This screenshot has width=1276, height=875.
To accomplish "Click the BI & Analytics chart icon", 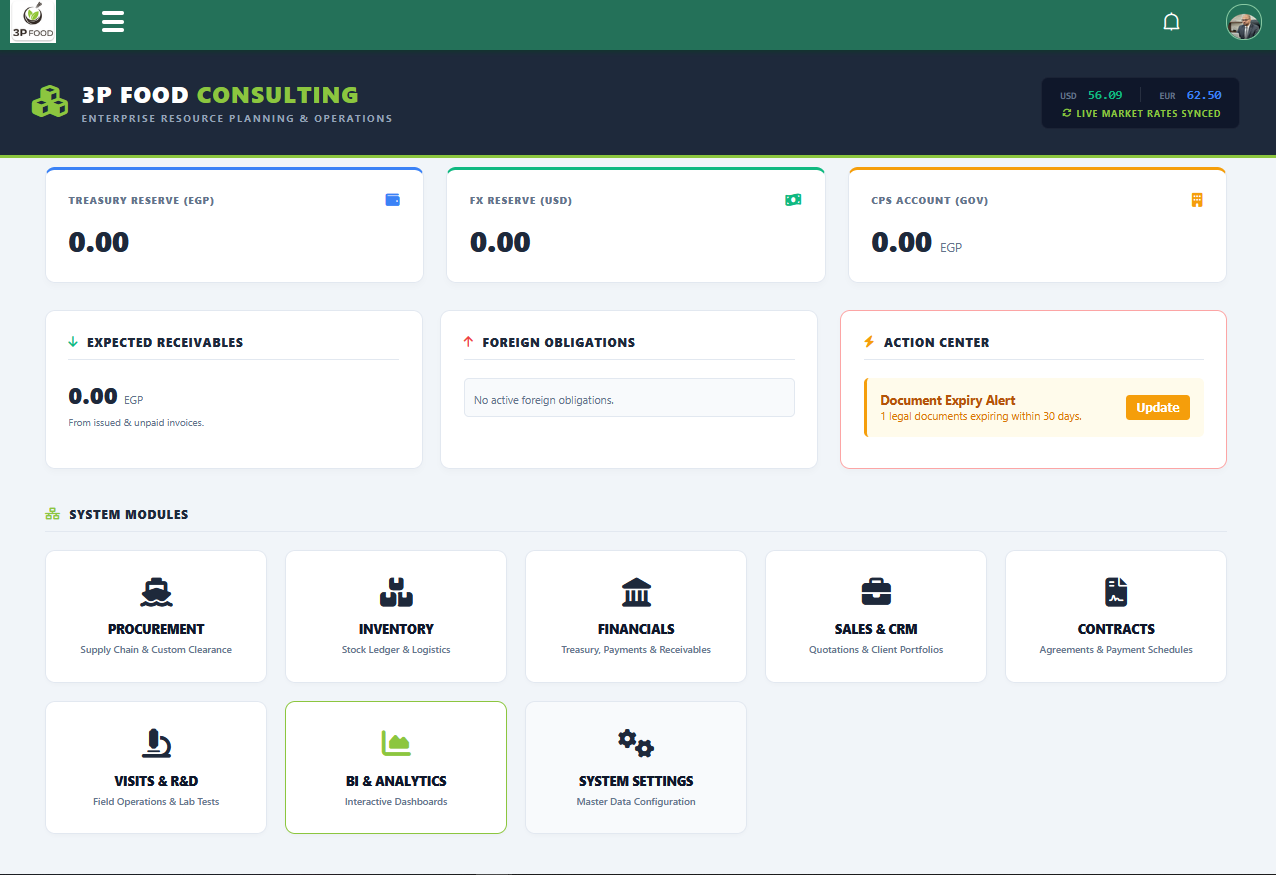I will pos(396,743).
